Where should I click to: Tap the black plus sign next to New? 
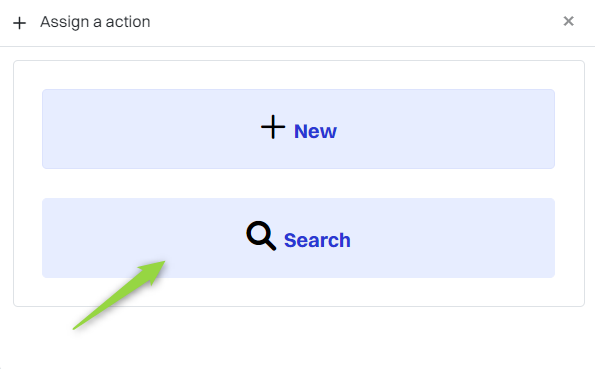tap(273, 127)
